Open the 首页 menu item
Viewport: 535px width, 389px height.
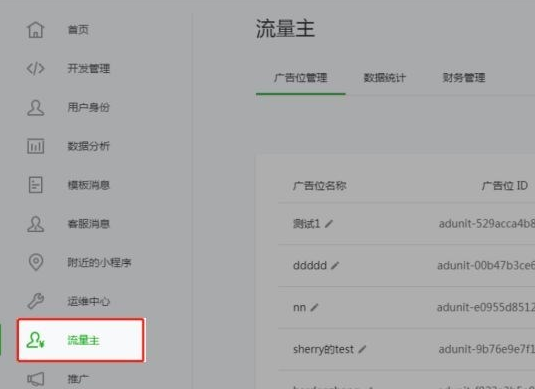[x=78, y=30]
